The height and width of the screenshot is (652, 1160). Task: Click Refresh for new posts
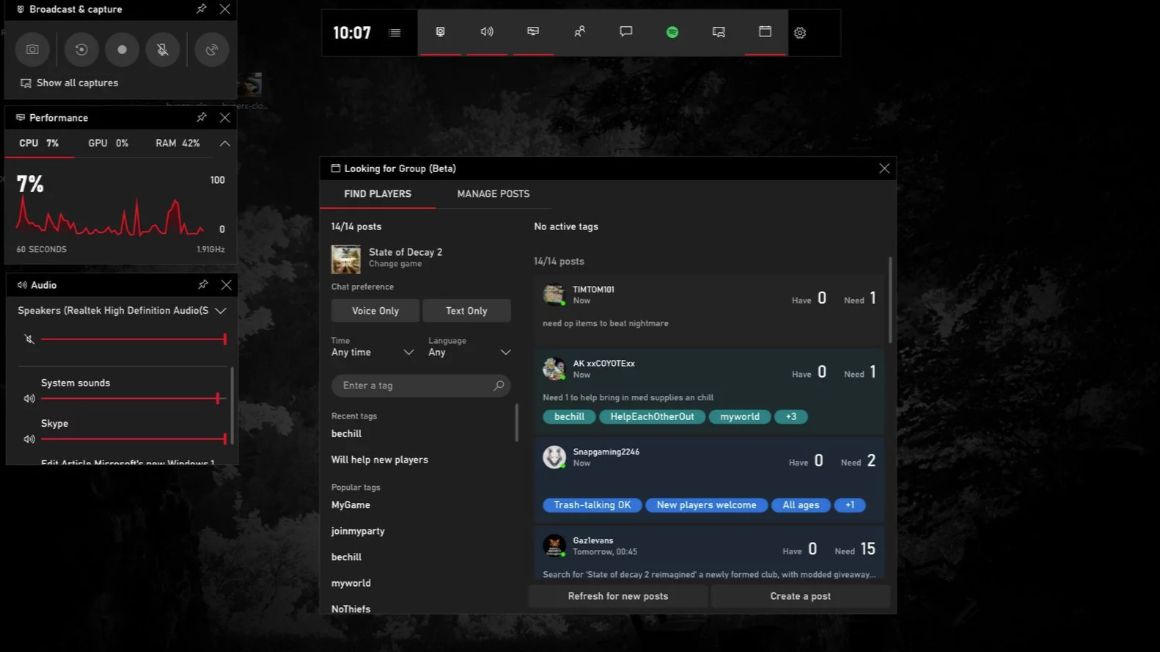[x=617, y=595]
